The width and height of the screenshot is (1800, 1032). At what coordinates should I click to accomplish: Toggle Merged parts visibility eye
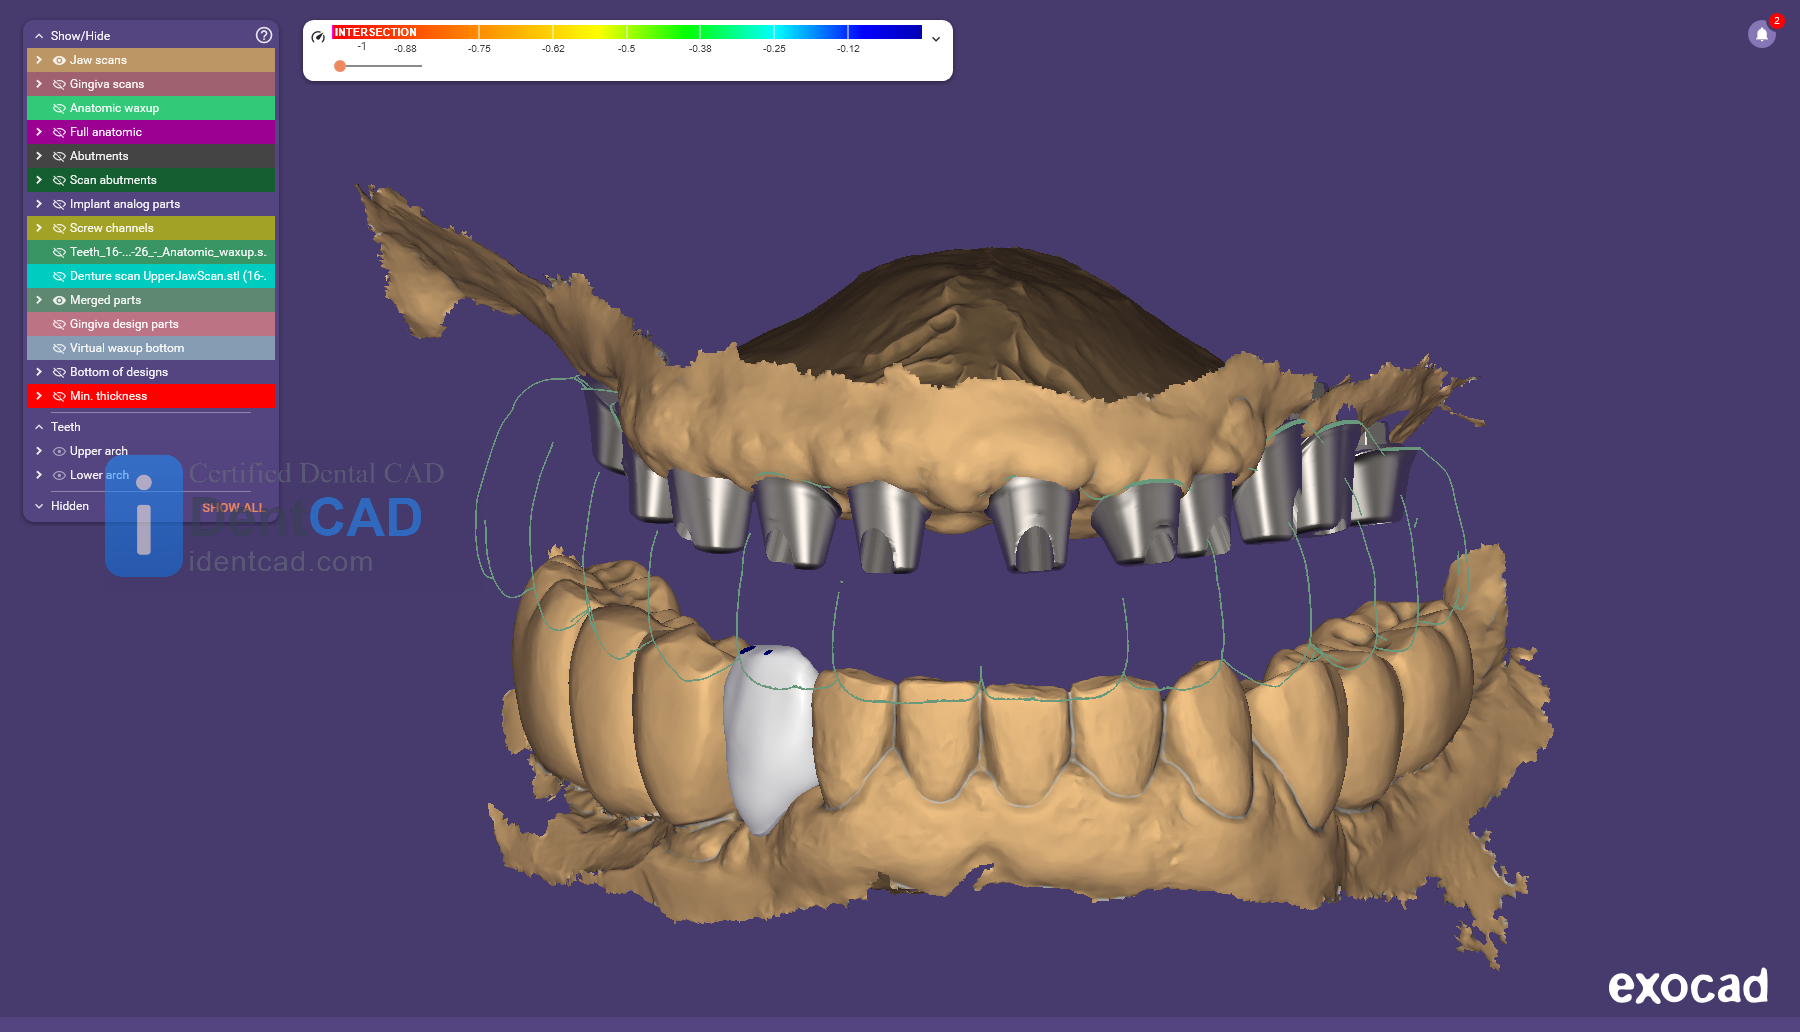pyautogui.click(x=59, y=300)
